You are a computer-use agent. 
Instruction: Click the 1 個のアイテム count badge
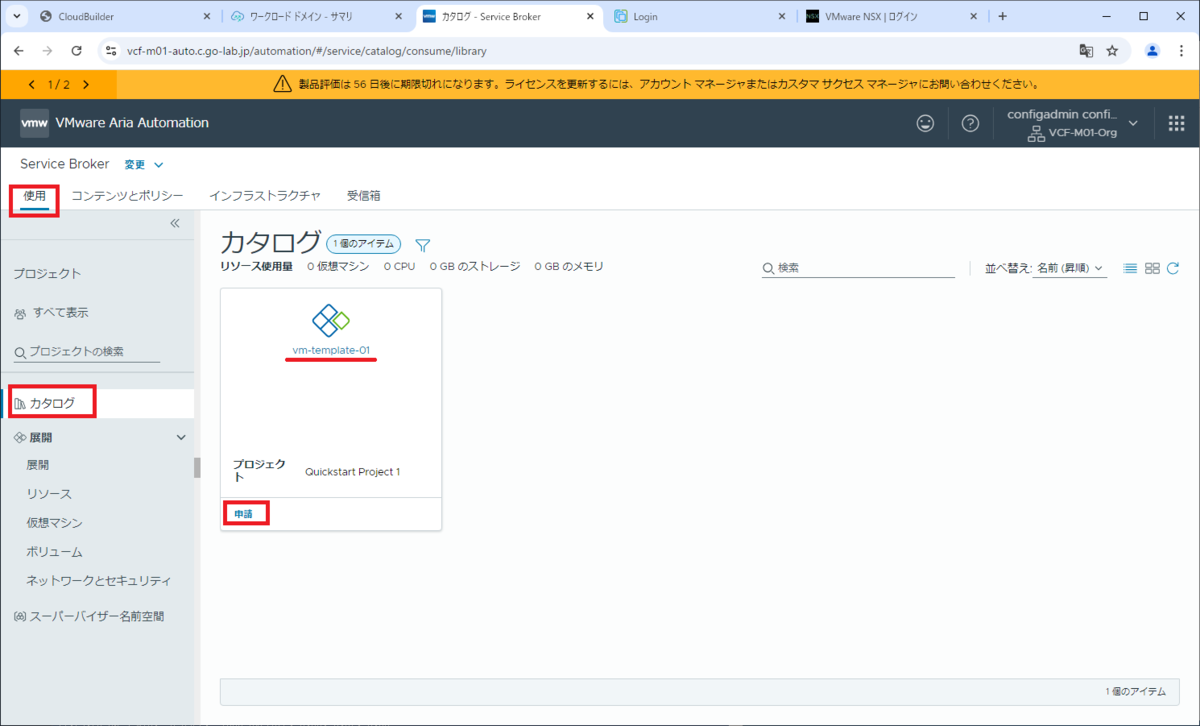364,243
